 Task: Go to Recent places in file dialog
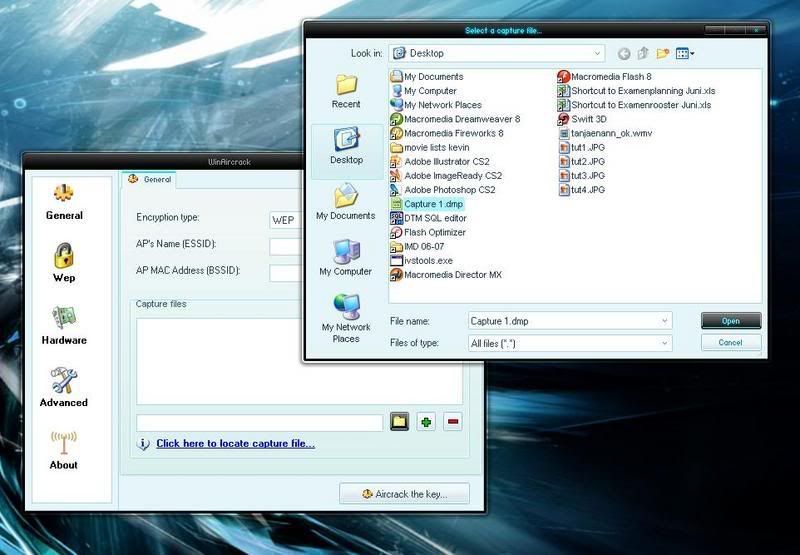click(346, 90)
